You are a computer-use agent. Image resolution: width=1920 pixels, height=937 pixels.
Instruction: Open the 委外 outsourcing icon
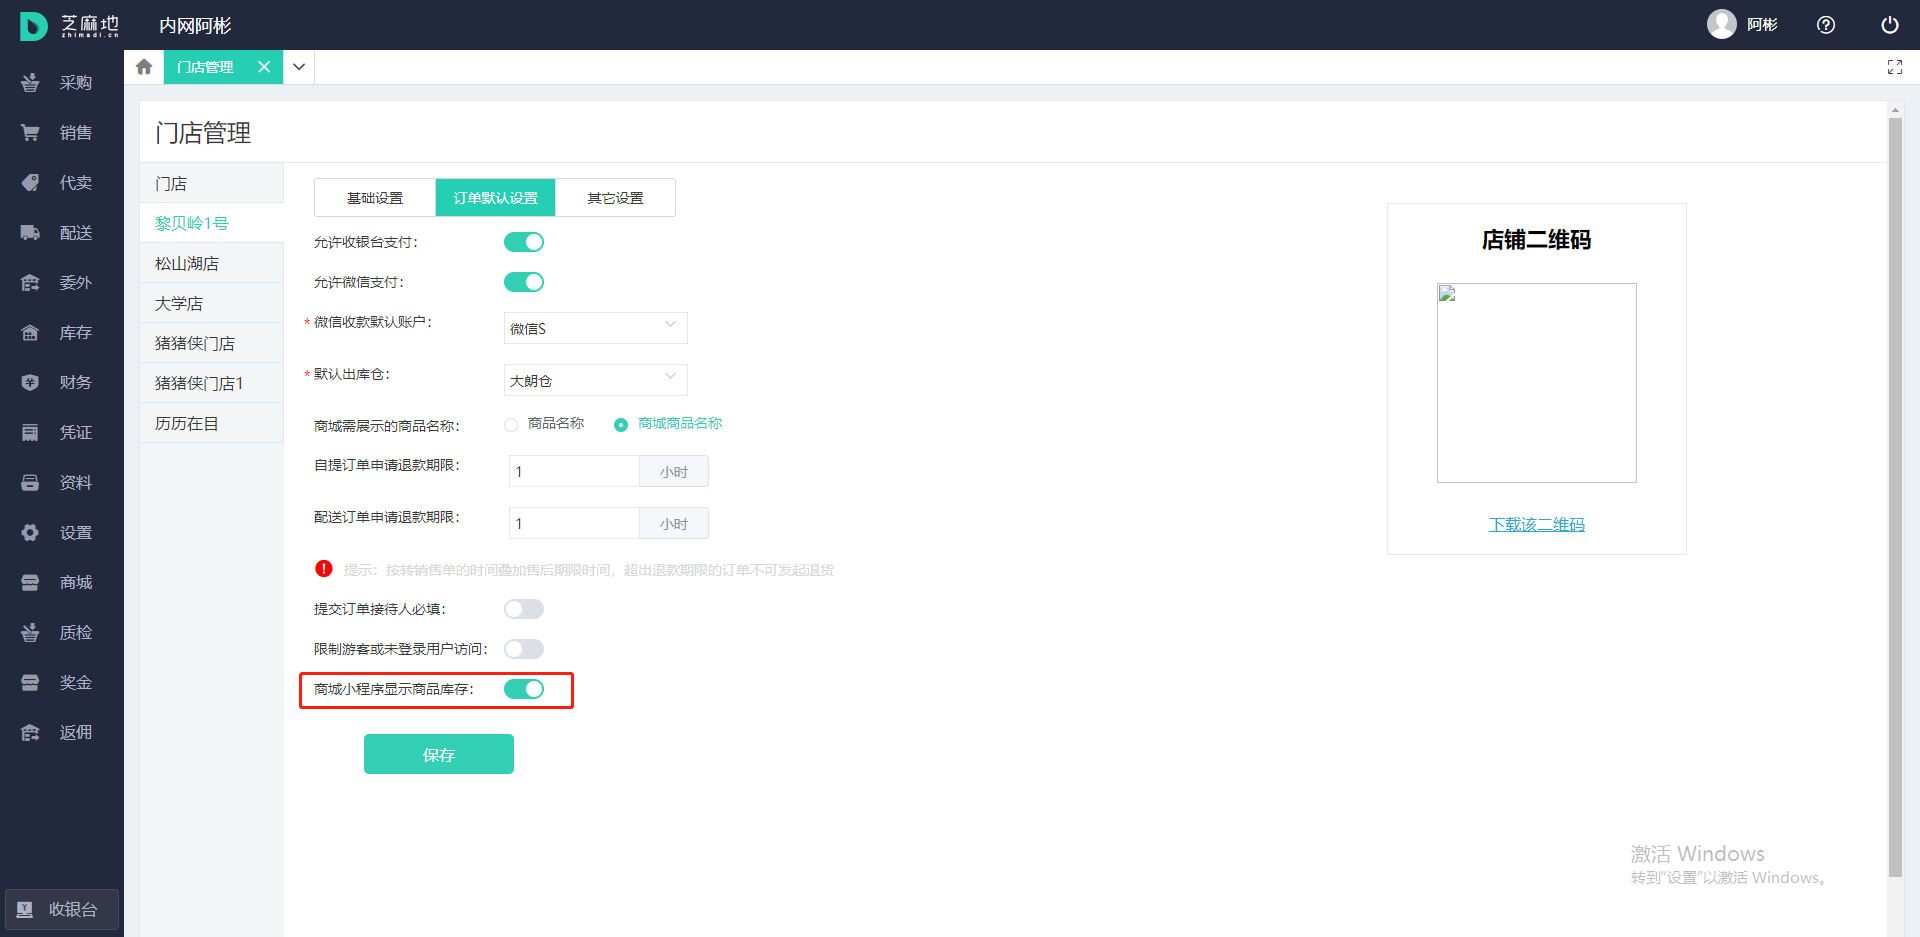tap(30, 283)
